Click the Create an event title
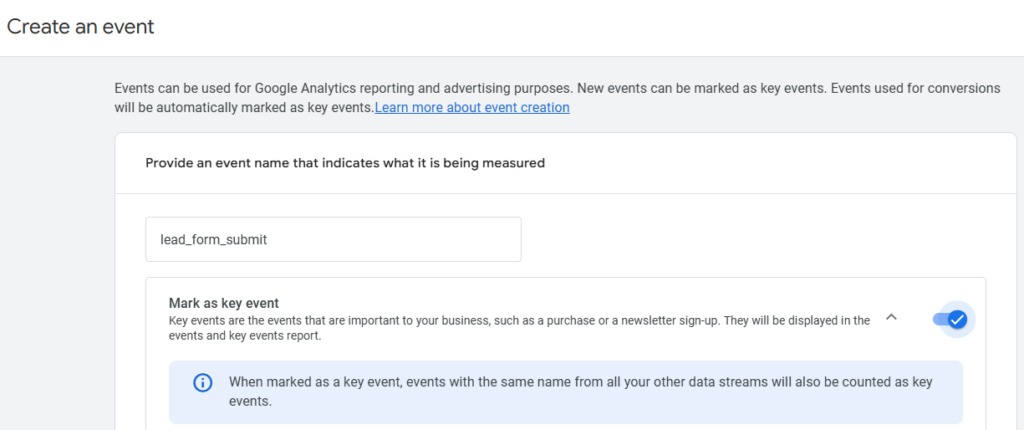 [81, 27]
